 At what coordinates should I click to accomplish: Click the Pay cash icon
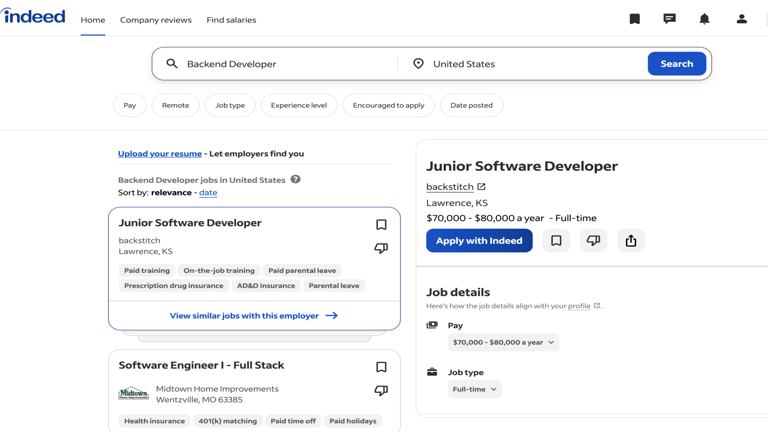point(432,325)
